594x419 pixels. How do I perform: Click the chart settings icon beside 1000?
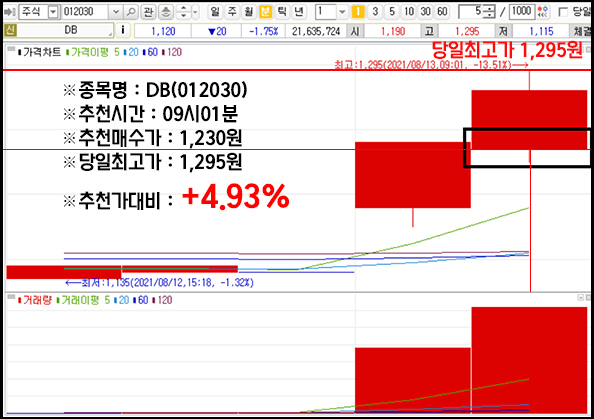pyautogui.click(x=543, y=12)
